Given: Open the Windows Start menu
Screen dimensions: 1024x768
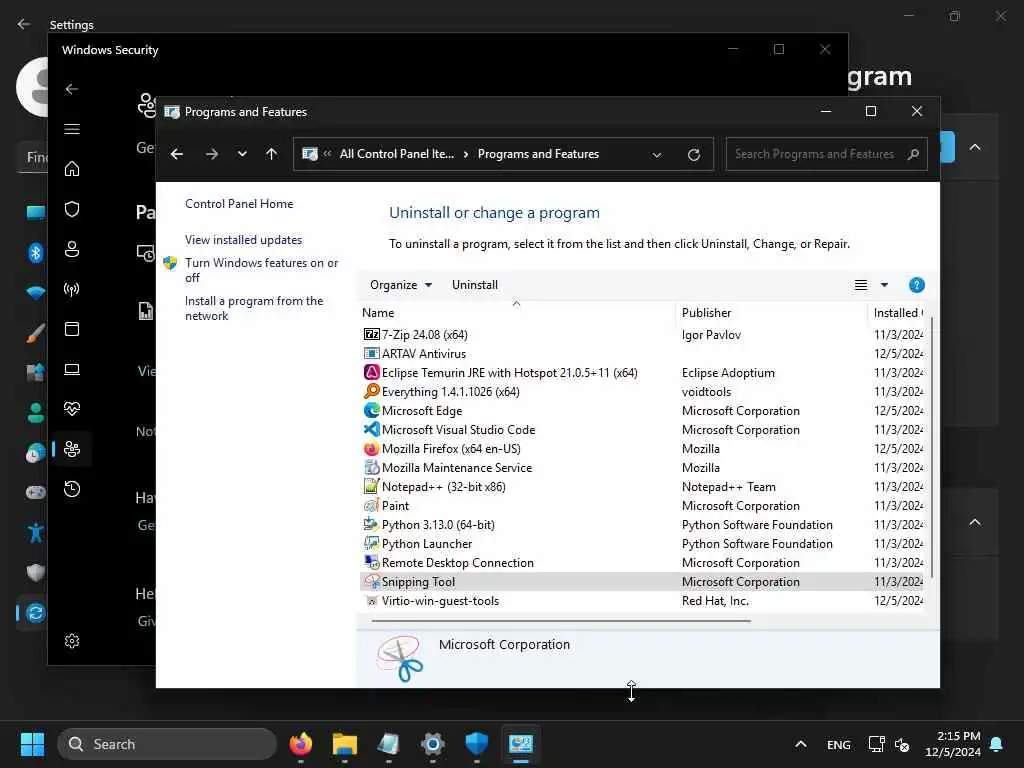Looking at the screenshot, I should [x=32, y=744].
